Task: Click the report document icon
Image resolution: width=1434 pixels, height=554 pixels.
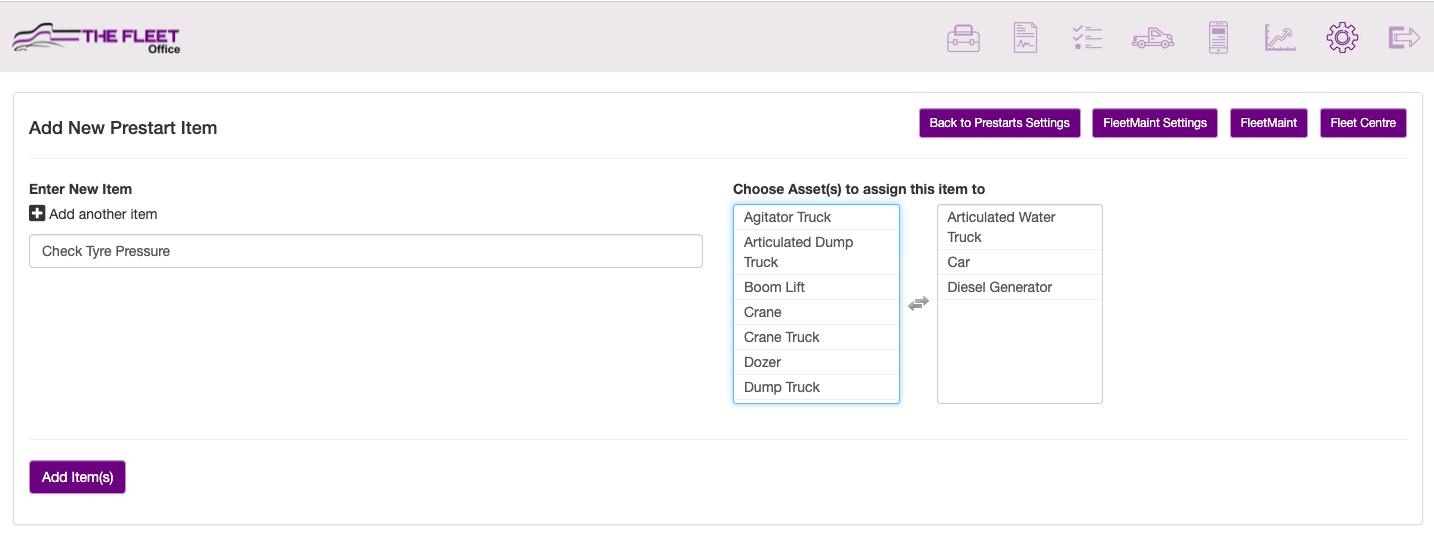Action: coord(1025,38)
